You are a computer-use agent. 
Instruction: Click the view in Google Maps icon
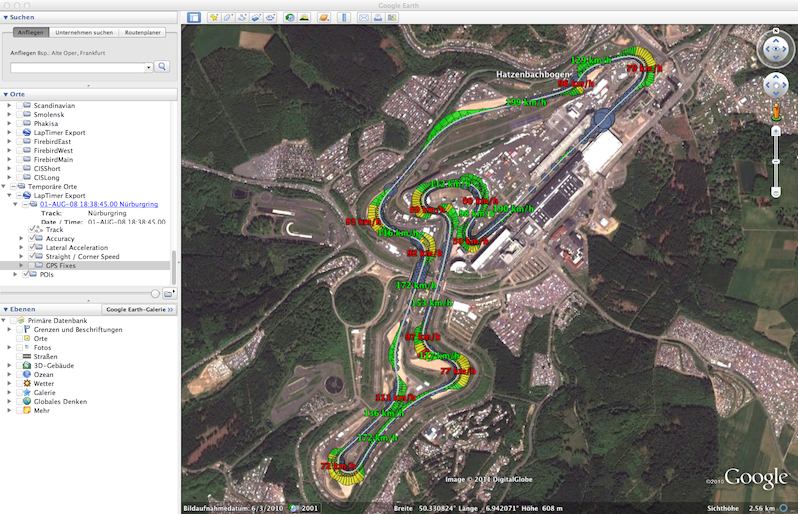click(x=392, y=17)
